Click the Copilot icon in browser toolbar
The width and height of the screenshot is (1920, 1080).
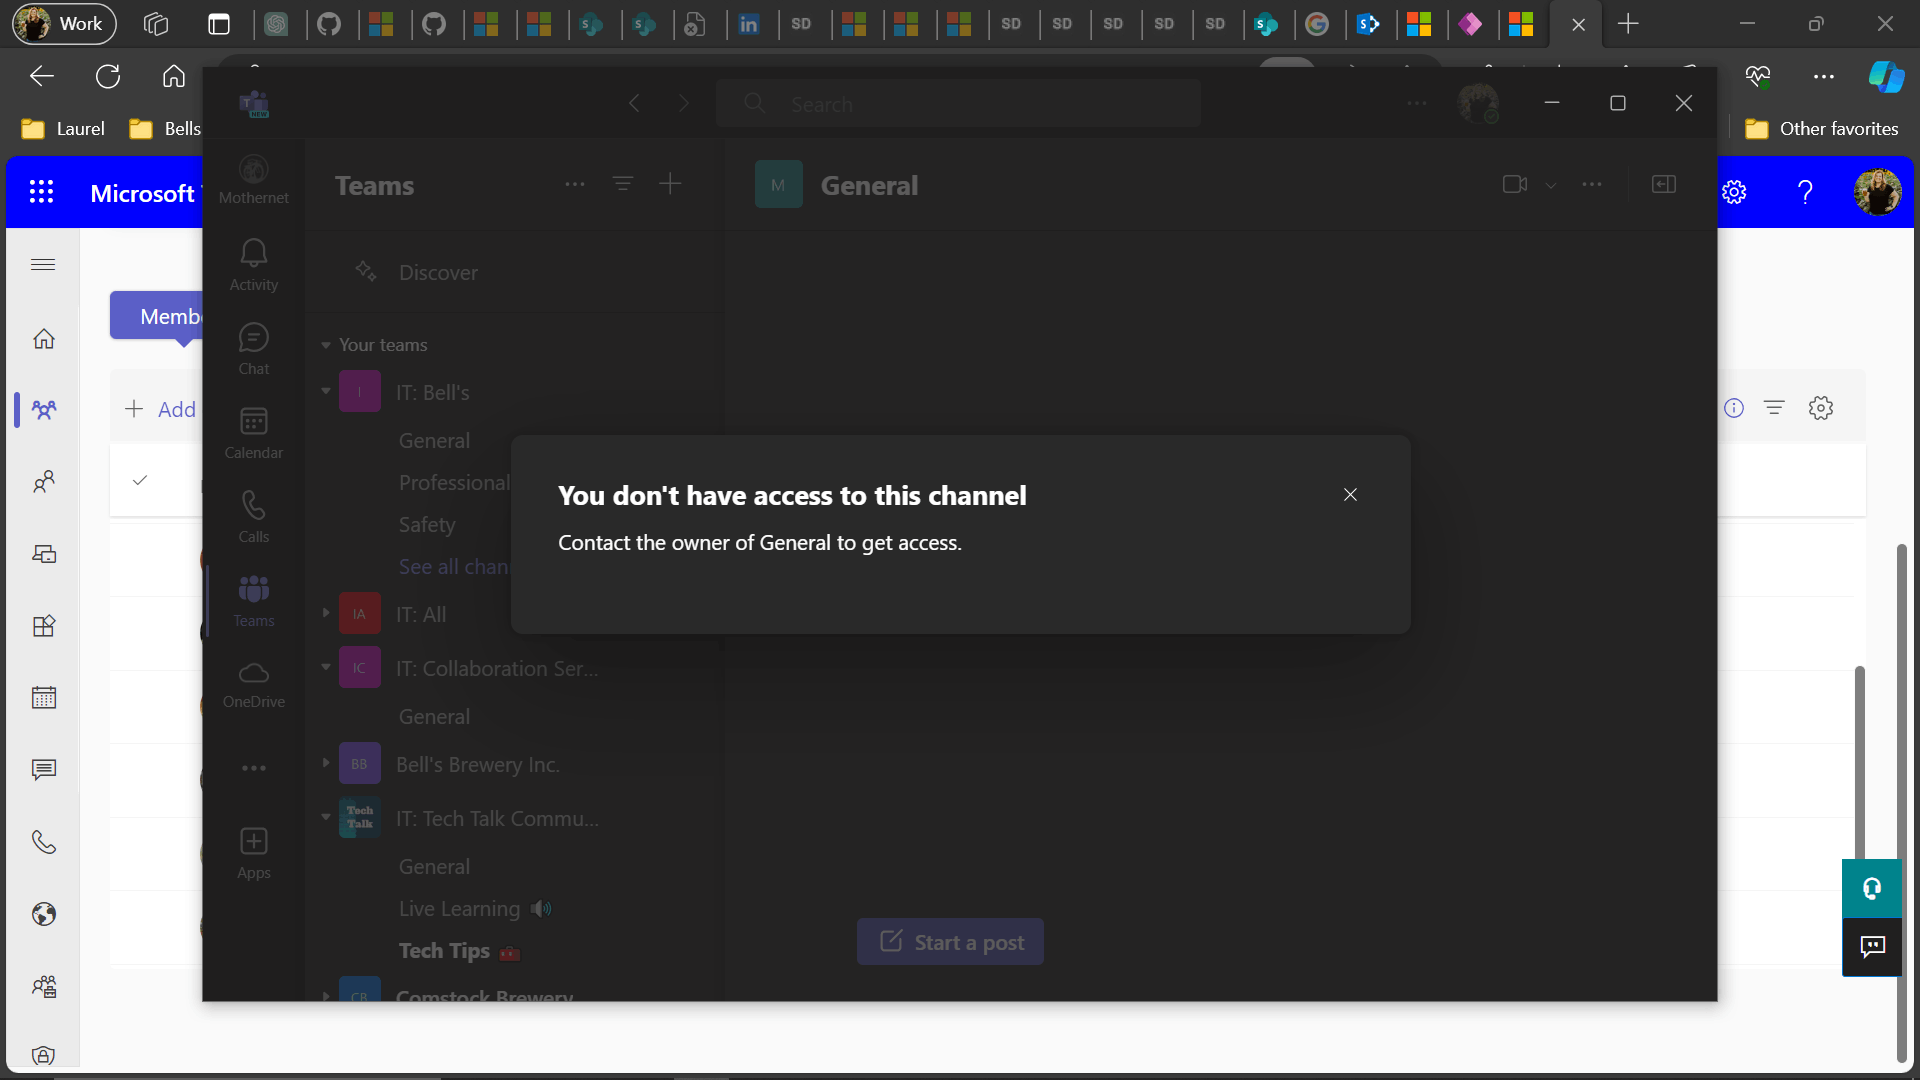coord(1886,76)
